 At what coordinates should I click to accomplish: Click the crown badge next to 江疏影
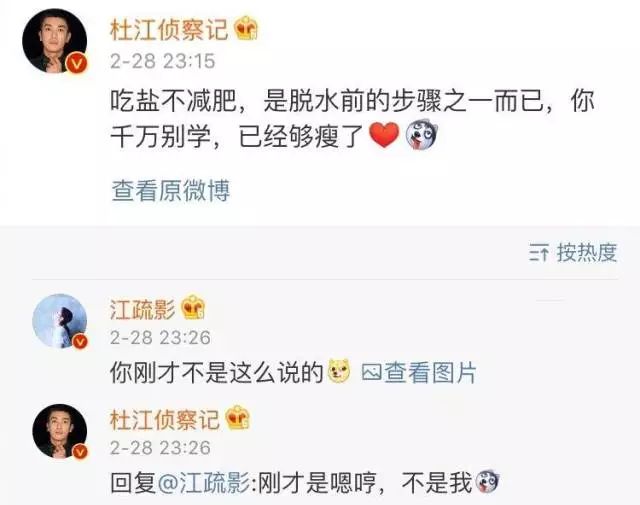[x=193, y=307]
